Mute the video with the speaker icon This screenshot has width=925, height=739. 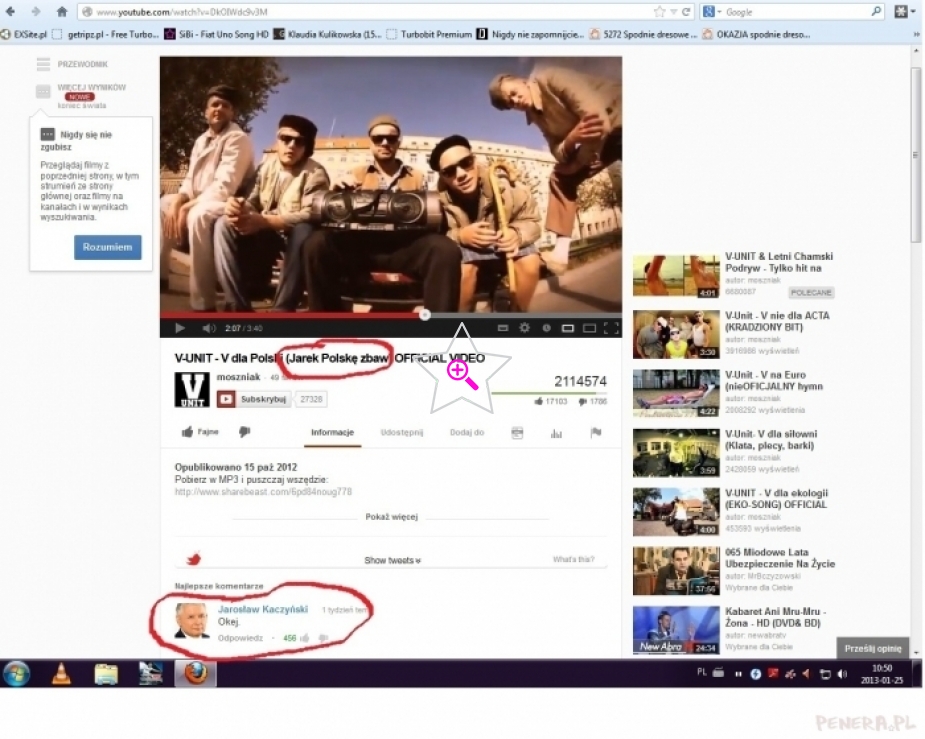pyautogui.click(x=208, y=328)
